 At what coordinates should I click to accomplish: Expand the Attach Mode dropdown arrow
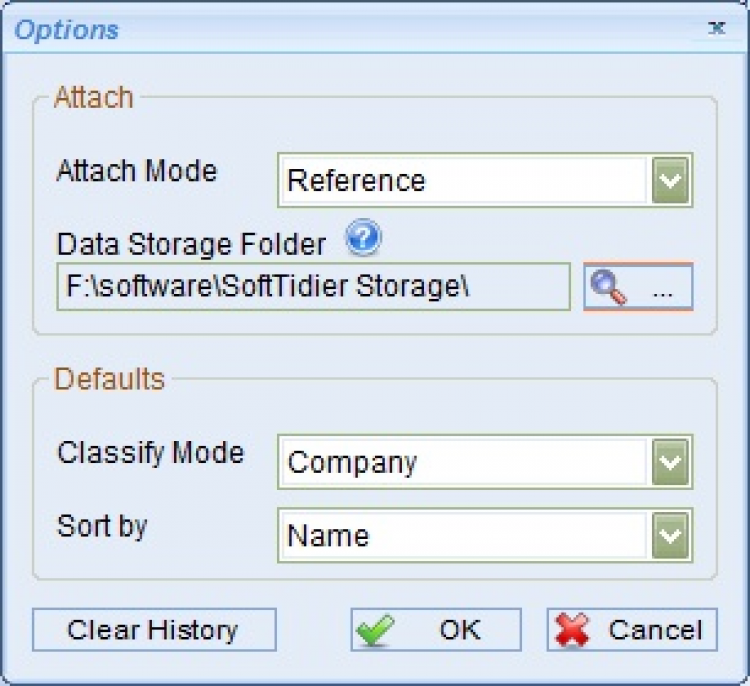click(672, 181)
